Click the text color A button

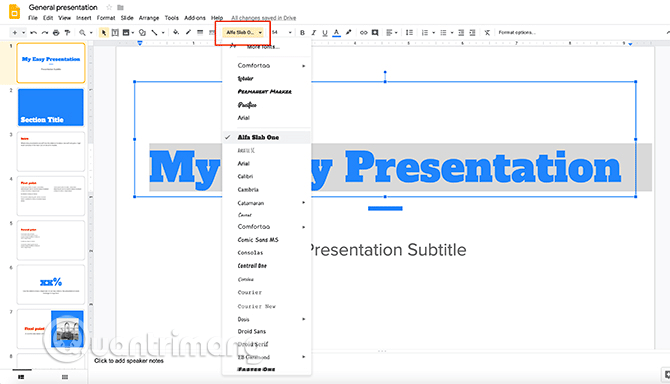pos(336,32)
